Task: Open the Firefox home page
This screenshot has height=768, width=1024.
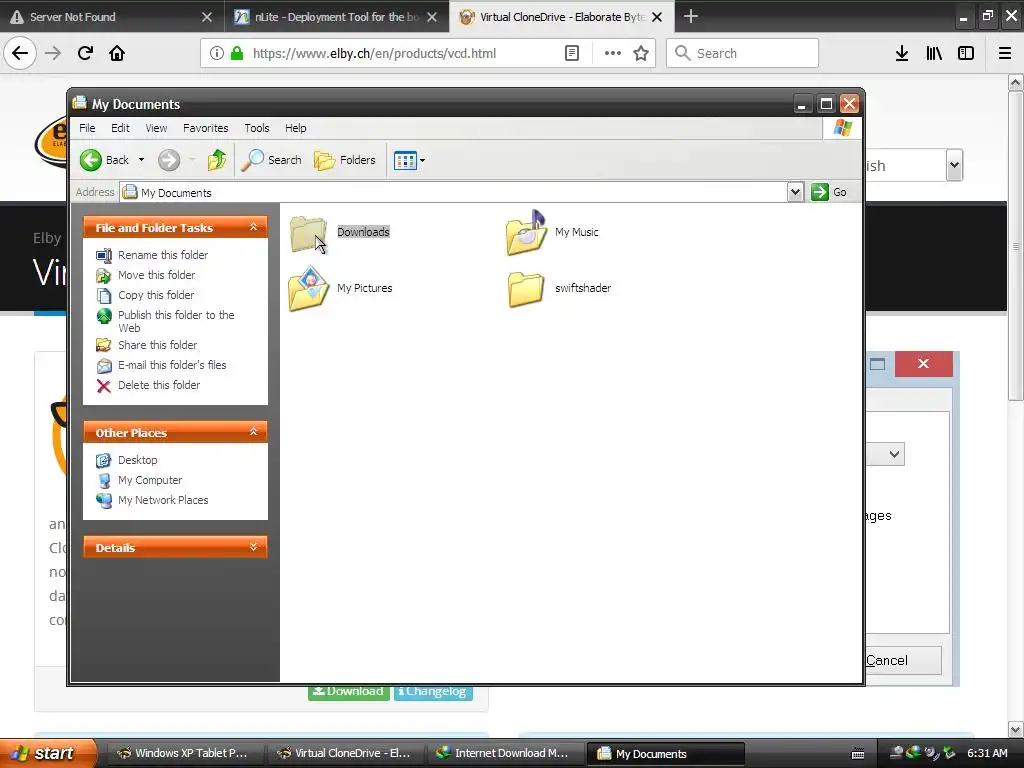Action: (x=117, y=53)
